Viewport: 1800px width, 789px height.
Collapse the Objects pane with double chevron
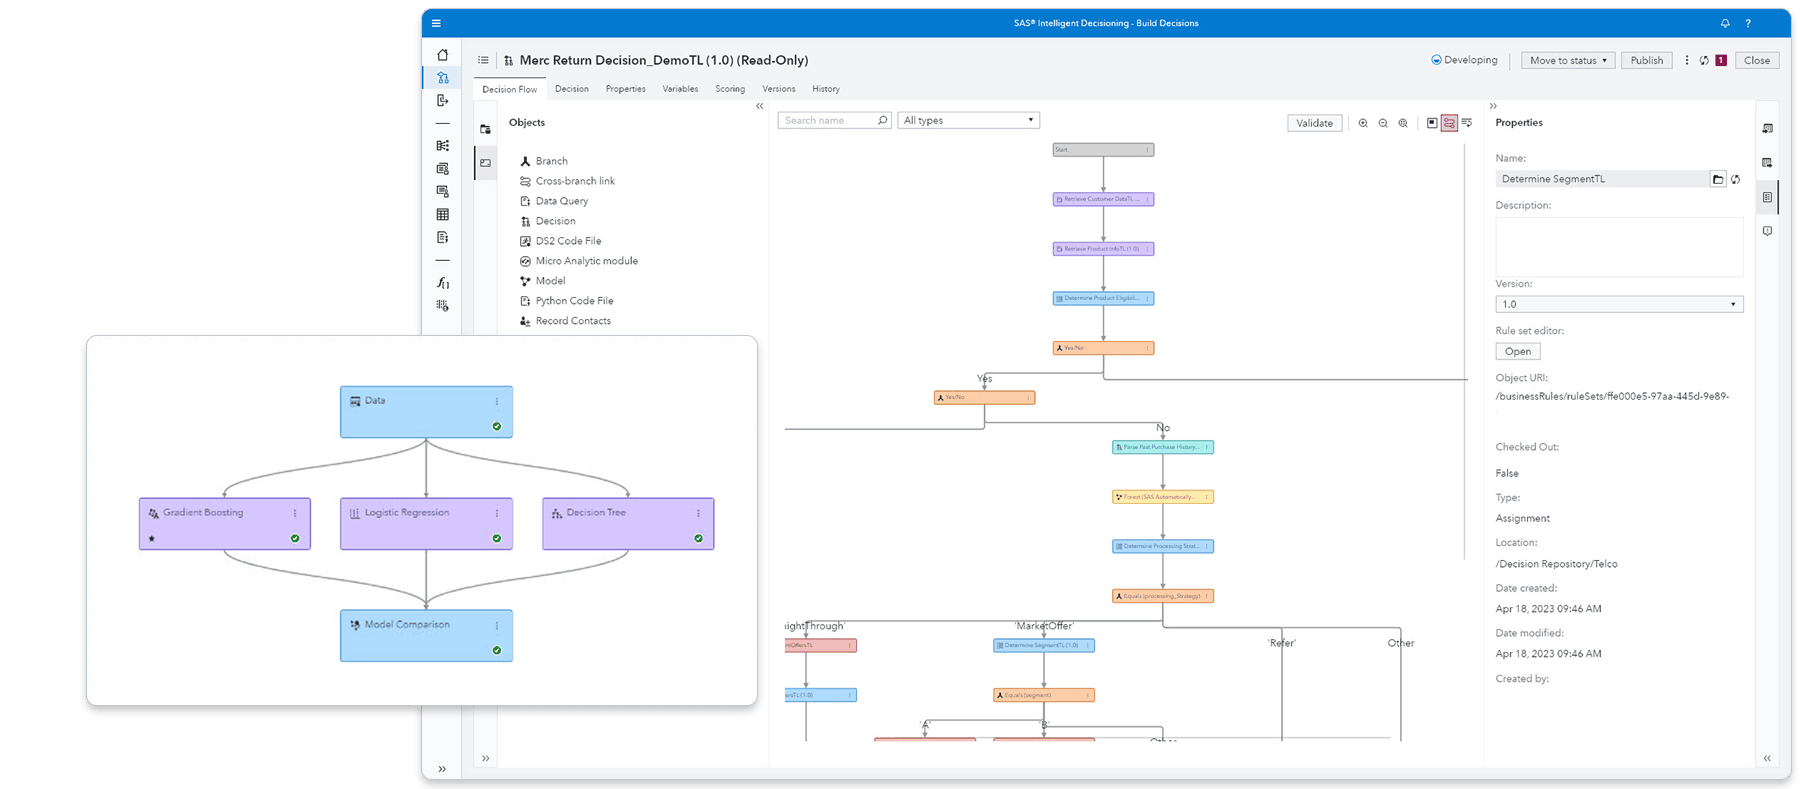tap(759, 105)
